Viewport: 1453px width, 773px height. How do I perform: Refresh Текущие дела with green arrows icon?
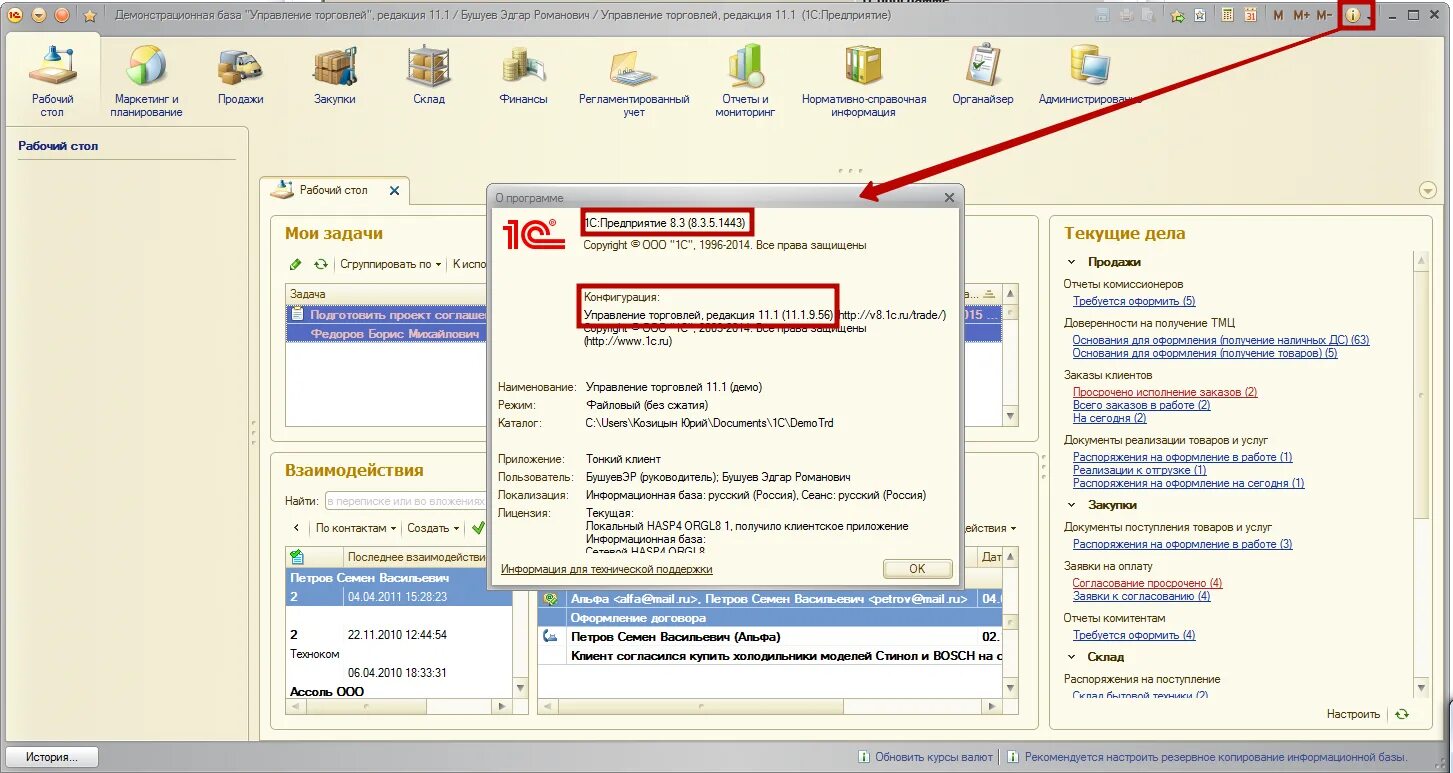pyautogui.click(x=1402, y=714)
